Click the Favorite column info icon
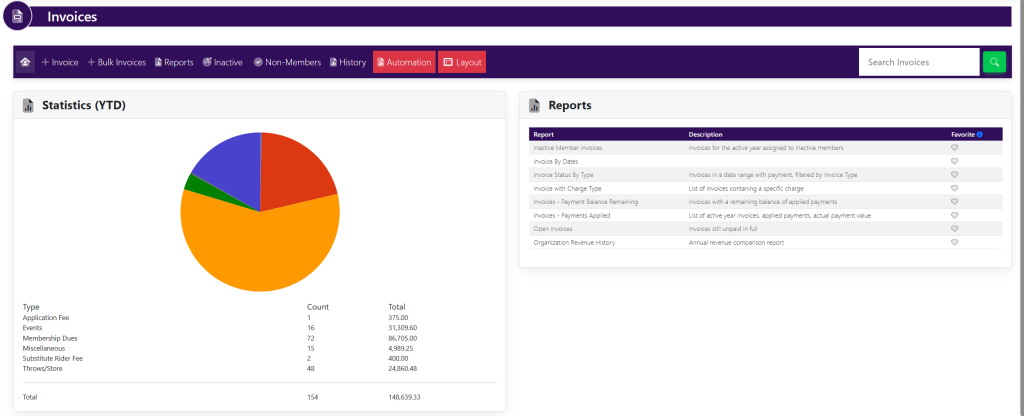 pyautogui.click(x=979, y=134)
